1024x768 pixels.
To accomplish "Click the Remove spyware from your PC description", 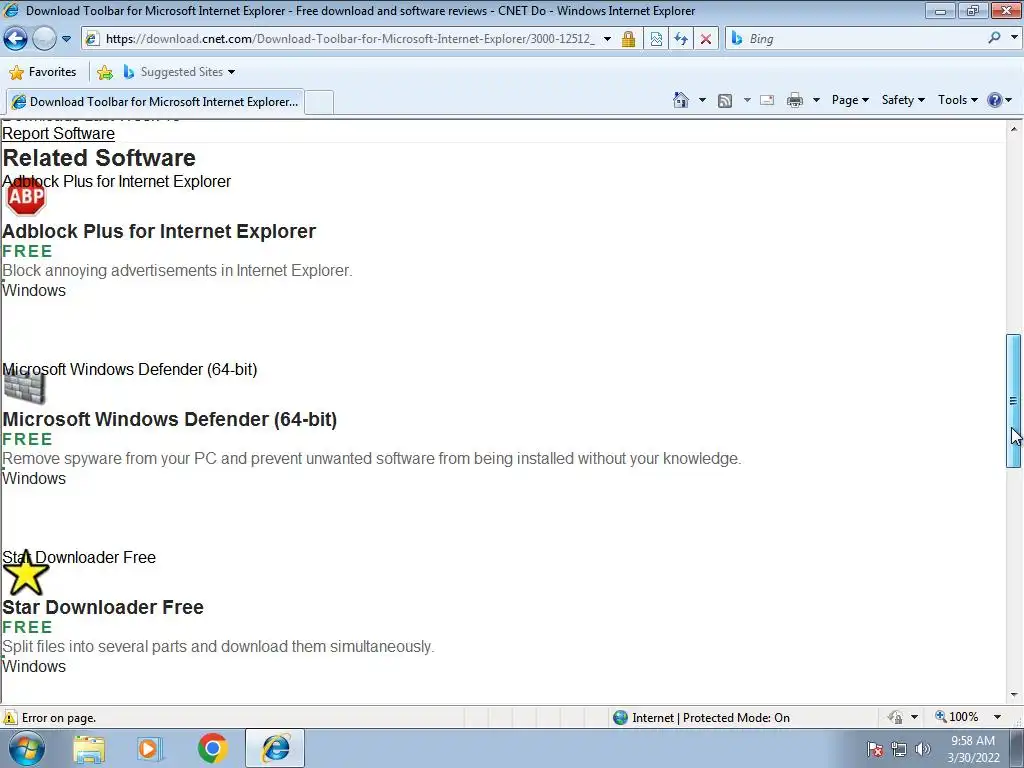I will click(372, 458).
